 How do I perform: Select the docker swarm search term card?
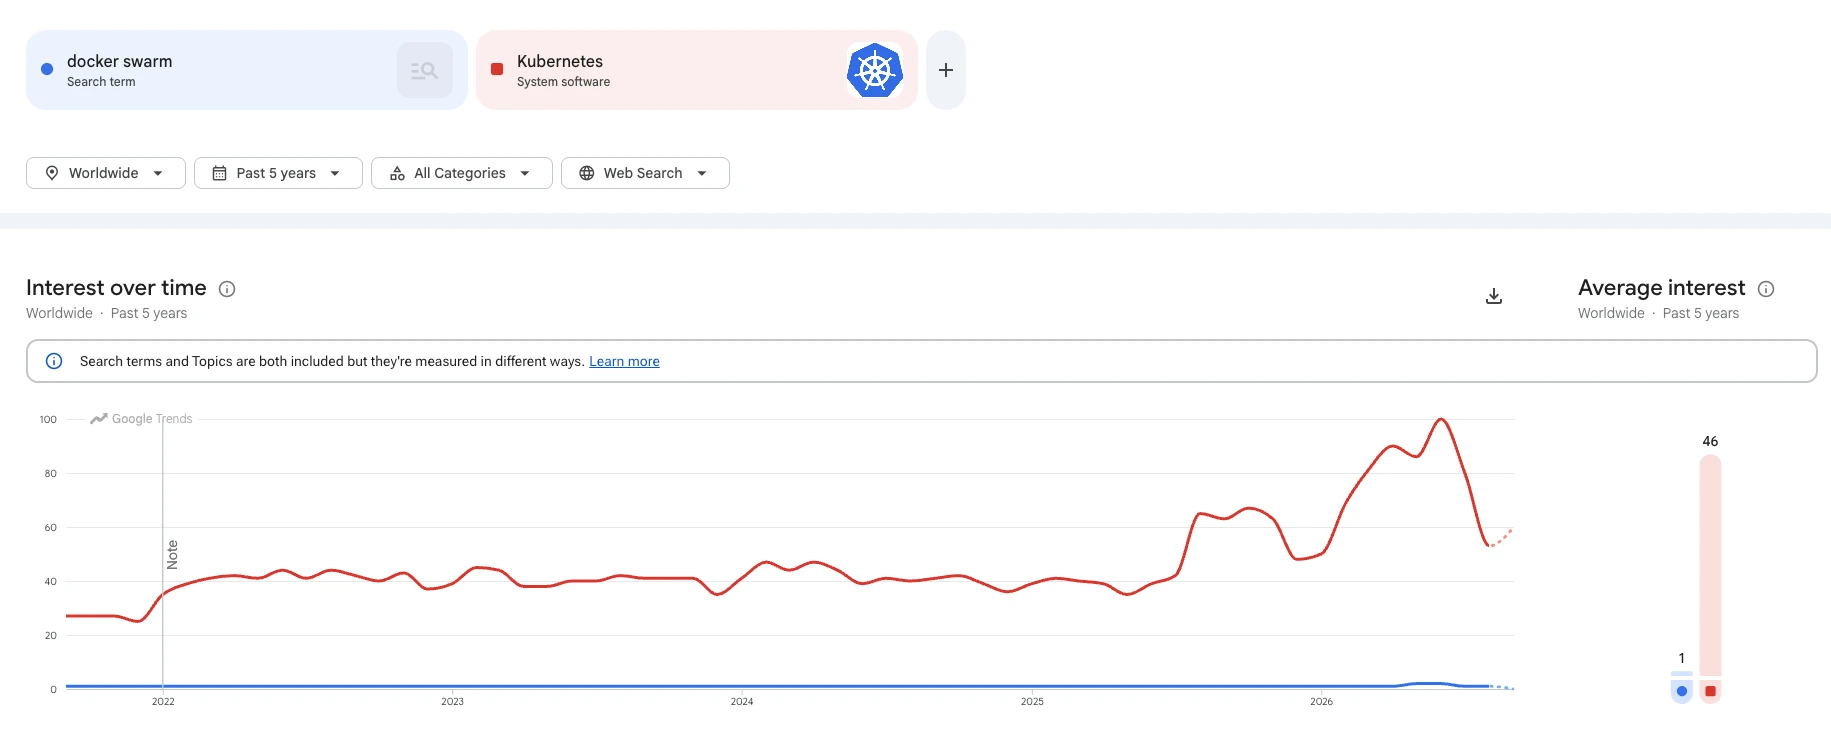247,70
